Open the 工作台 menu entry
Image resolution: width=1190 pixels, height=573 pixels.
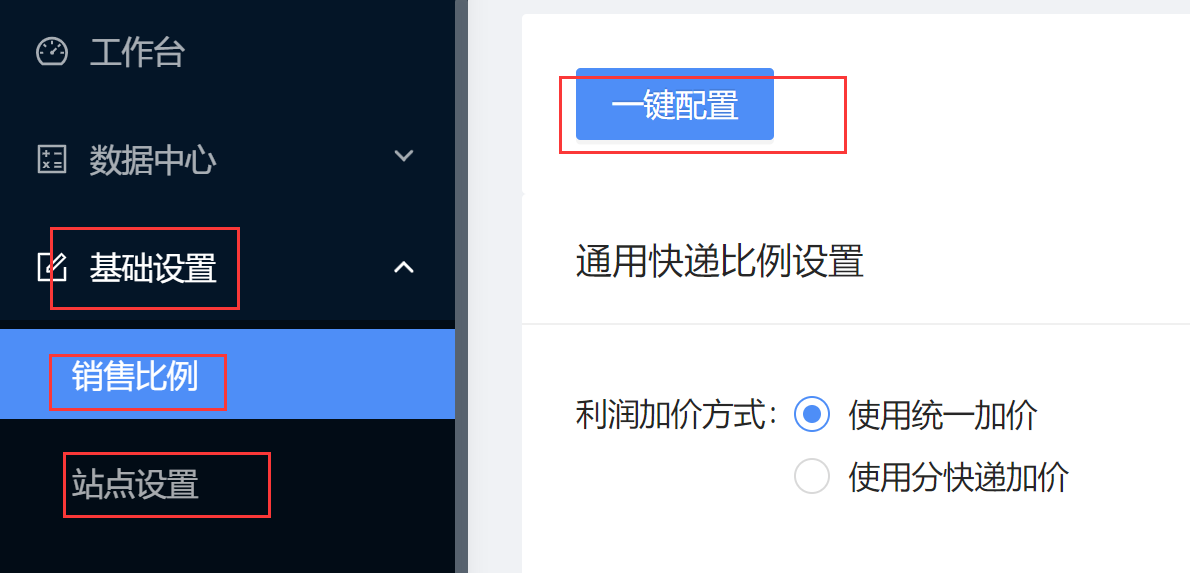137,53
